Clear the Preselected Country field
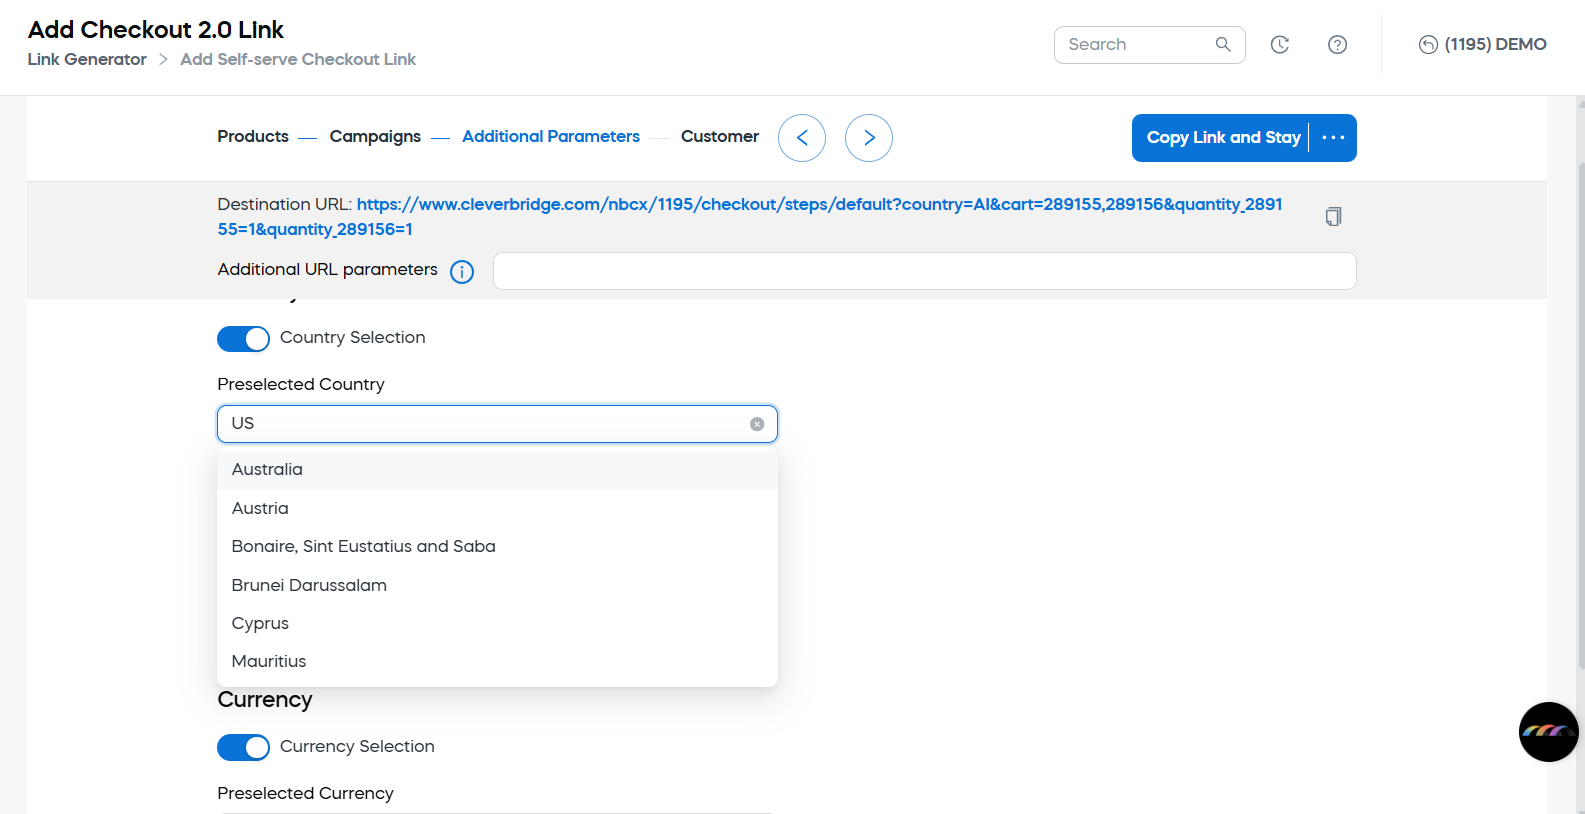 click(x=757, y=424)
